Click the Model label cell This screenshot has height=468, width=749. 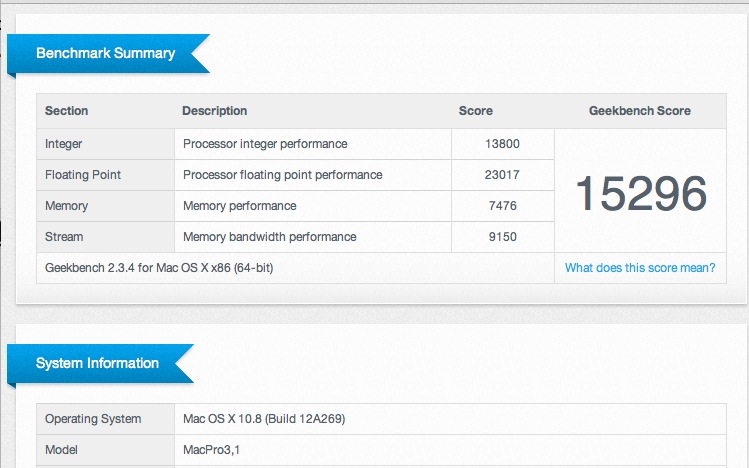[x=106, y=450]
